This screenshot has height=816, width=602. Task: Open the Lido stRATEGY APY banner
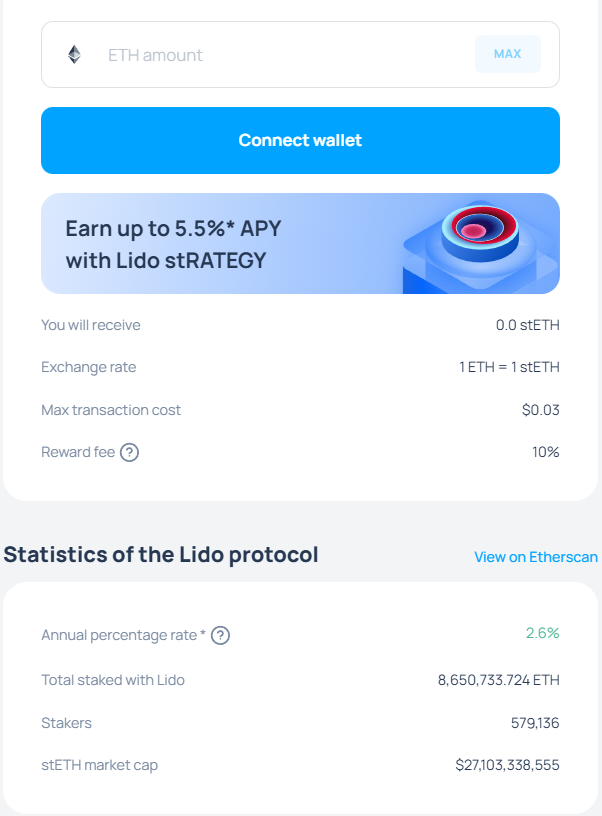(x=300, y=243)
